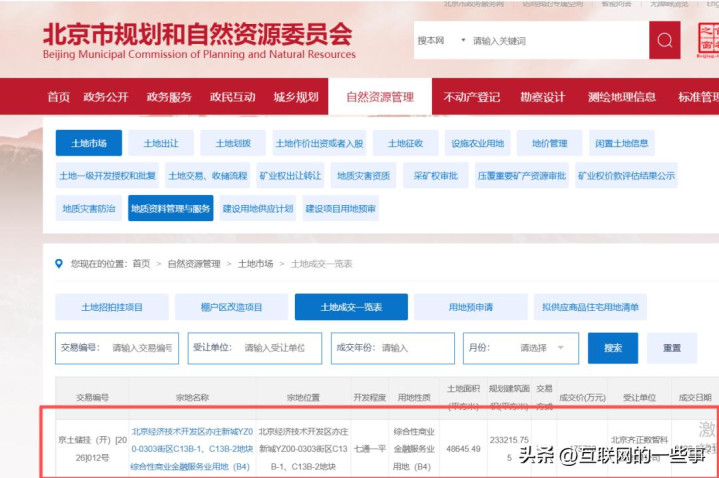719x478 pixels.
Task: Click the red magnifier search icon
Action: (x=664, y=41)
